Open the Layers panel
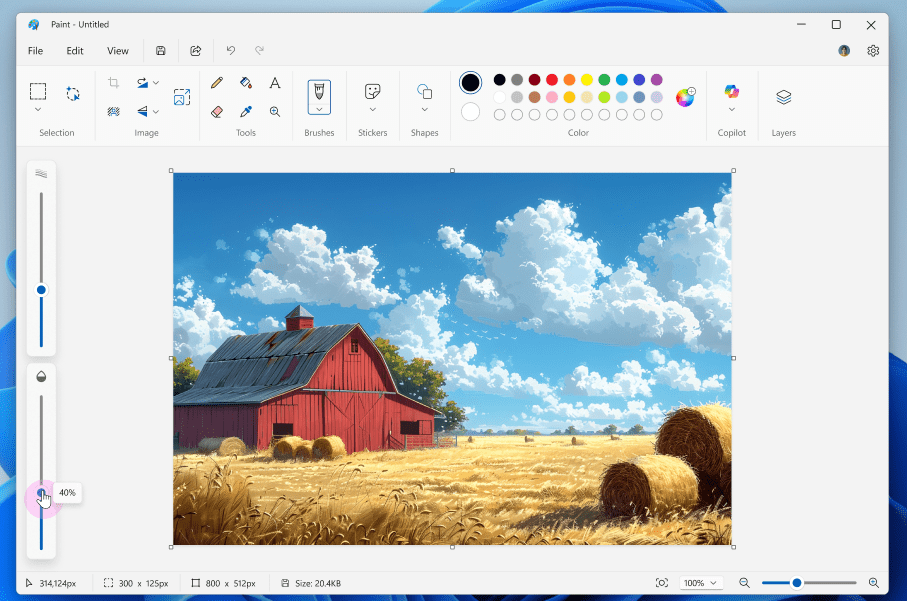This screenshot has width=907, height=601. (783, 97)
